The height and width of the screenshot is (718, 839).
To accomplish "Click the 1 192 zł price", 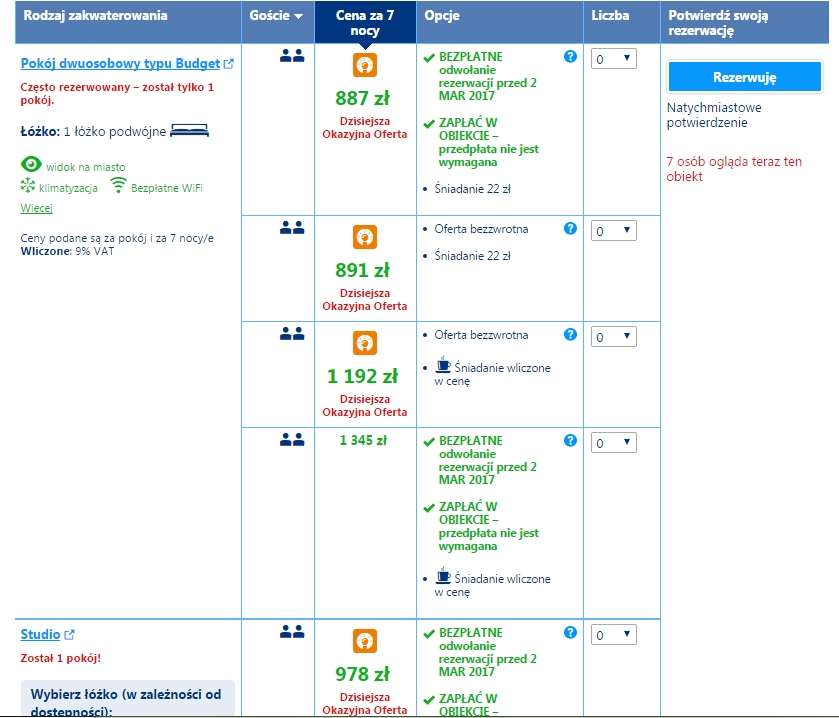I will coord(362,376).
